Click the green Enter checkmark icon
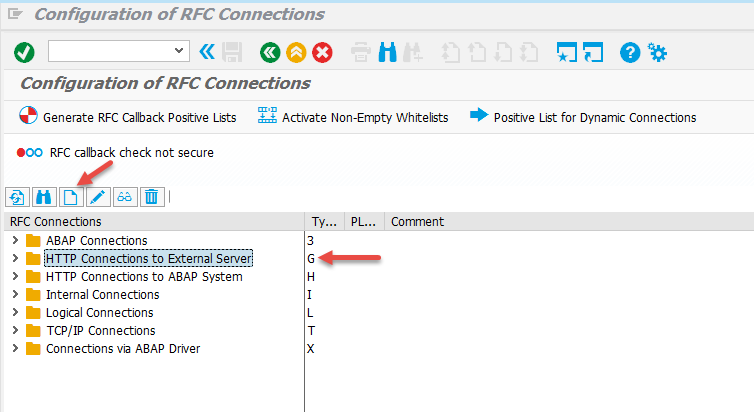754x412 pixels. tap(24, 52)
